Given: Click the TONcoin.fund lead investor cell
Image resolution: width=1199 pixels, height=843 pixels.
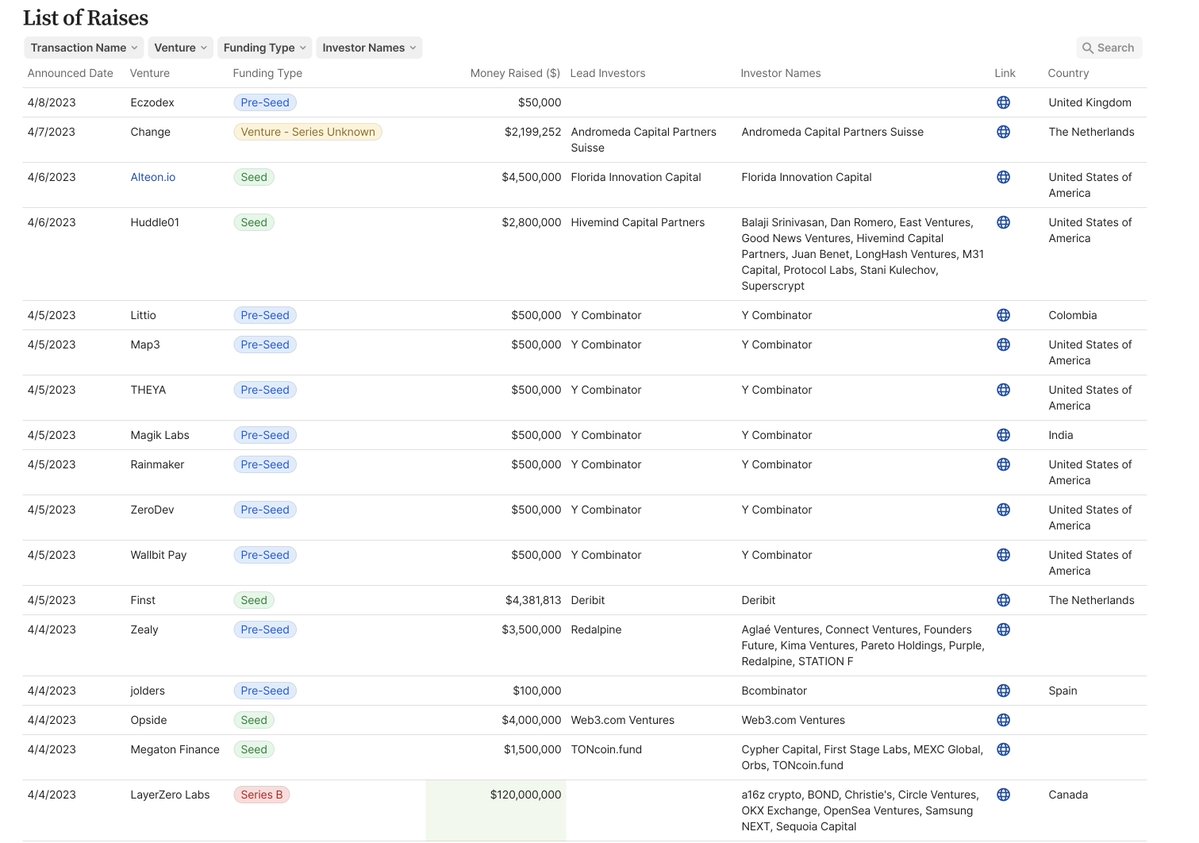Looking at the screenshot, I should click(606, 750).
